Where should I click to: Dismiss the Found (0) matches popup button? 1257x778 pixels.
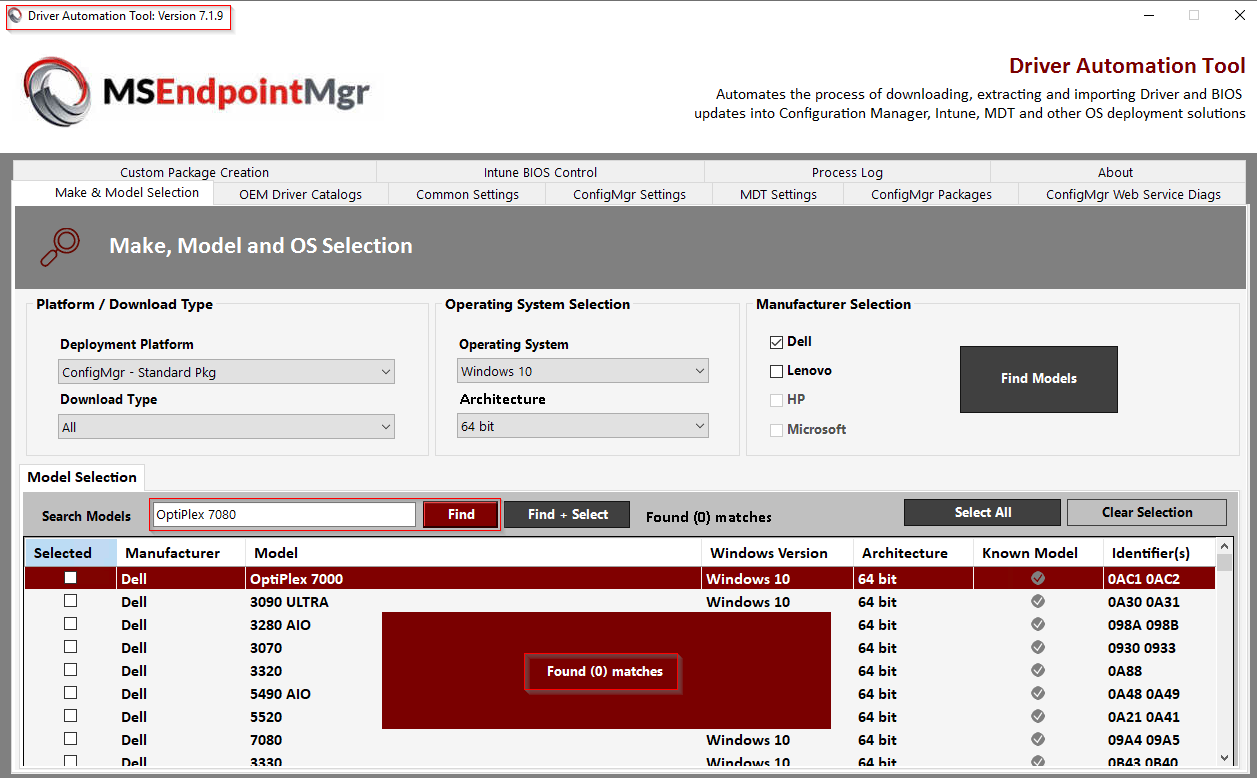[604, 672]
